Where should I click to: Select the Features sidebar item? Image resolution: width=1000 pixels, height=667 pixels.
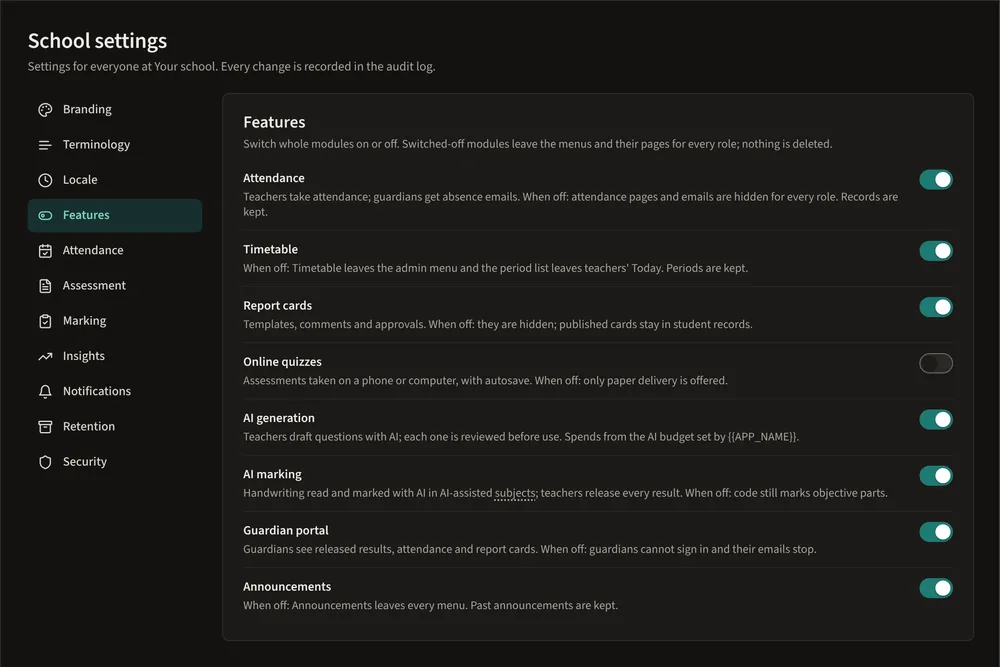click(x=115, y=216)
